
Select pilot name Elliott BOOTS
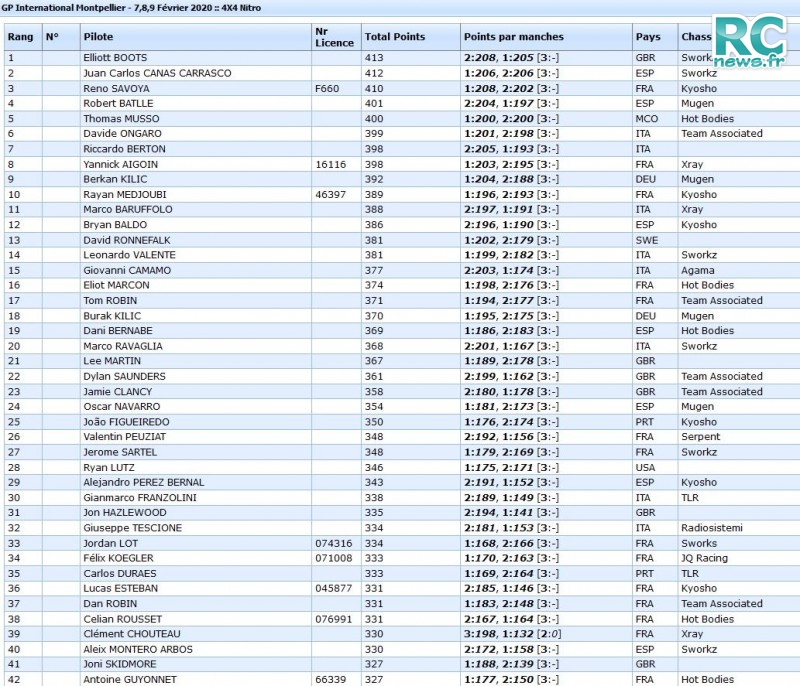(x=115, y=58)
